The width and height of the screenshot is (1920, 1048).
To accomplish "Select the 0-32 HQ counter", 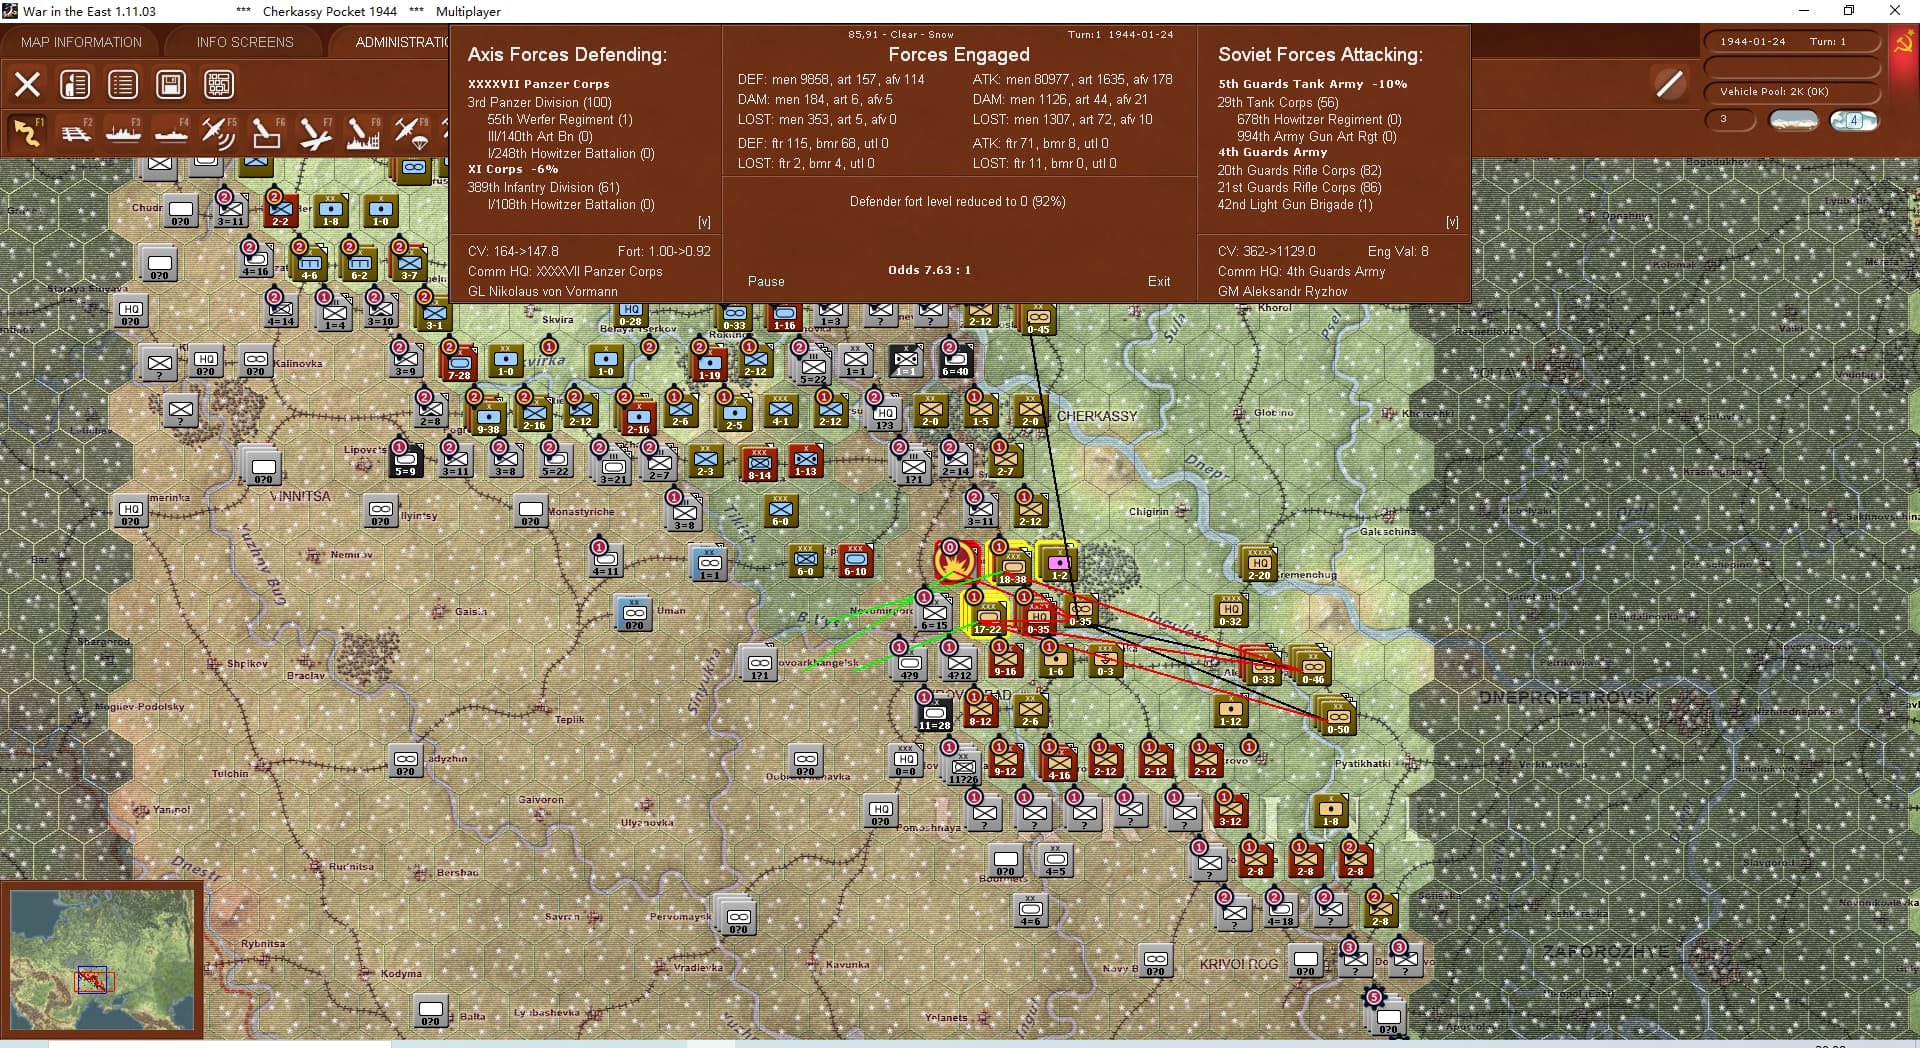I will tap(1231, 611).
